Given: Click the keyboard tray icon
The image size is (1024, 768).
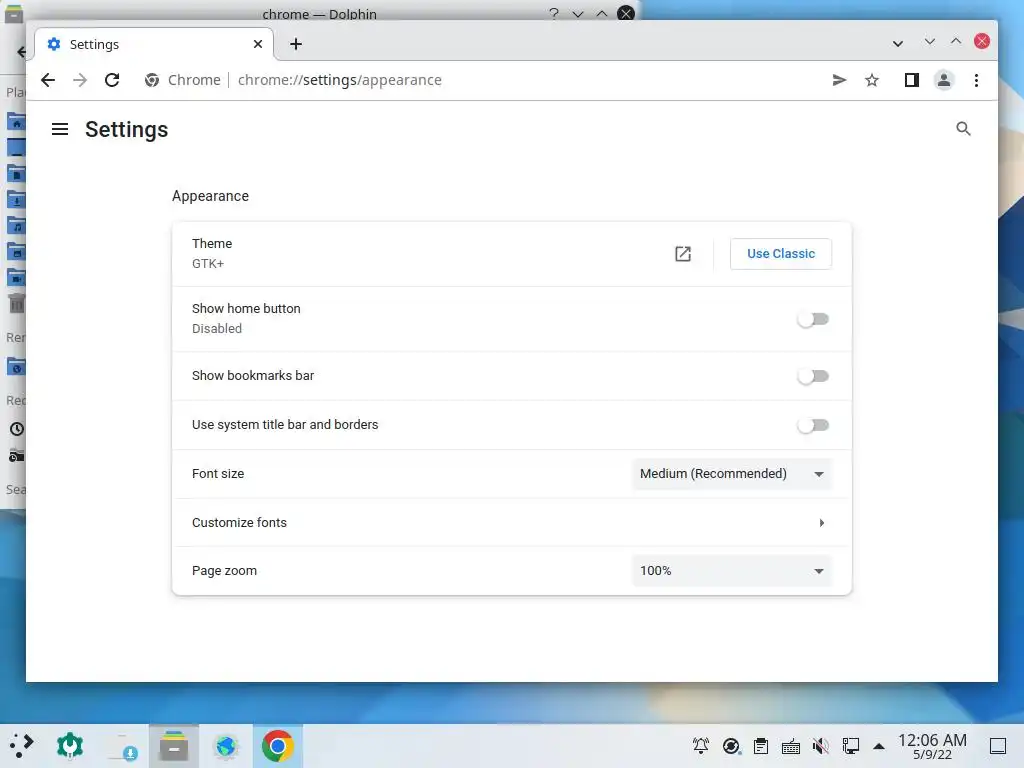Looking at the screenshot, I should click(791, 746).
